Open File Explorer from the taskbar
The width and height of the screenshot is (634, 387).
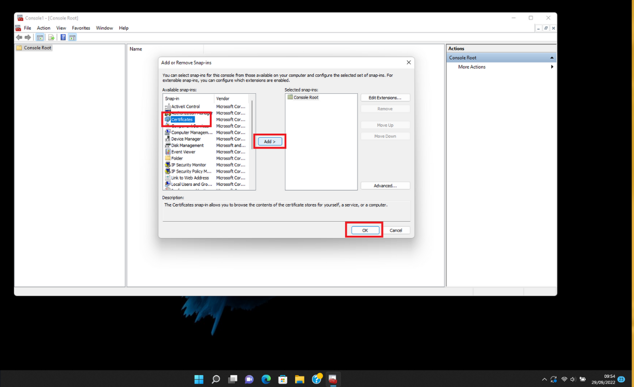point(299,379)
